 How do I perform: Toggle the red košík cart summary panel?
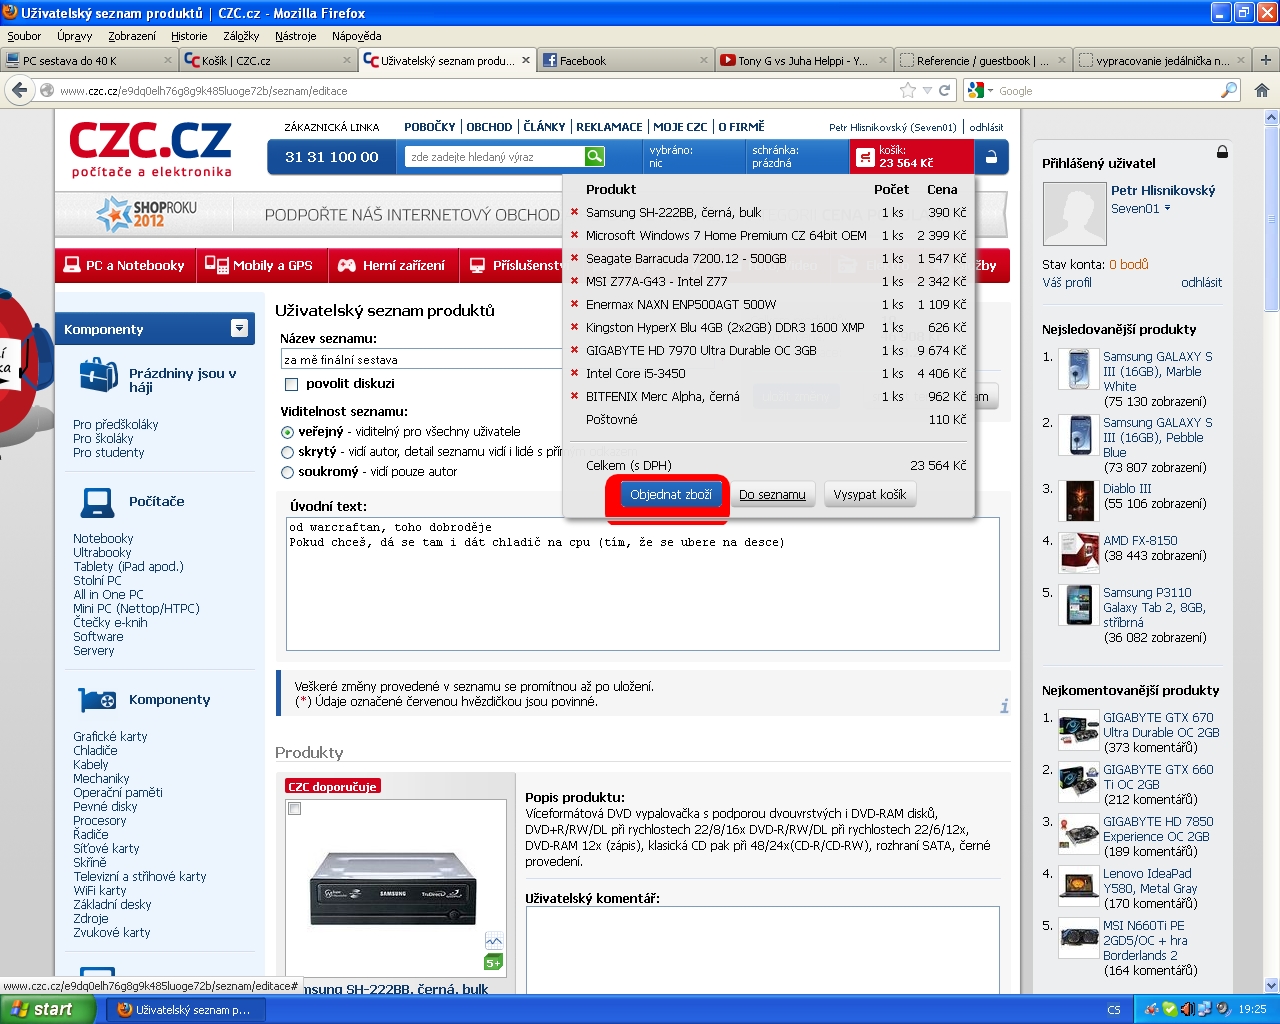point(911,157)
